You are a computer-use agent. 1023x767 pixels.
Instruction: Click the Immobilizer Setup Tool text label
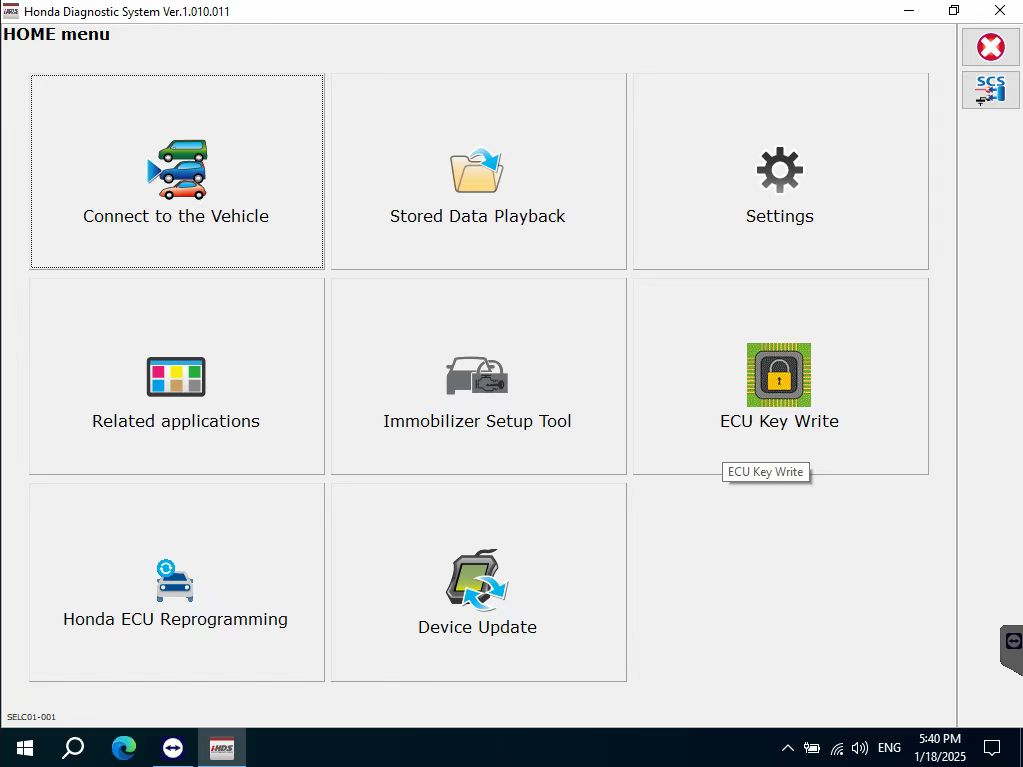477,421
